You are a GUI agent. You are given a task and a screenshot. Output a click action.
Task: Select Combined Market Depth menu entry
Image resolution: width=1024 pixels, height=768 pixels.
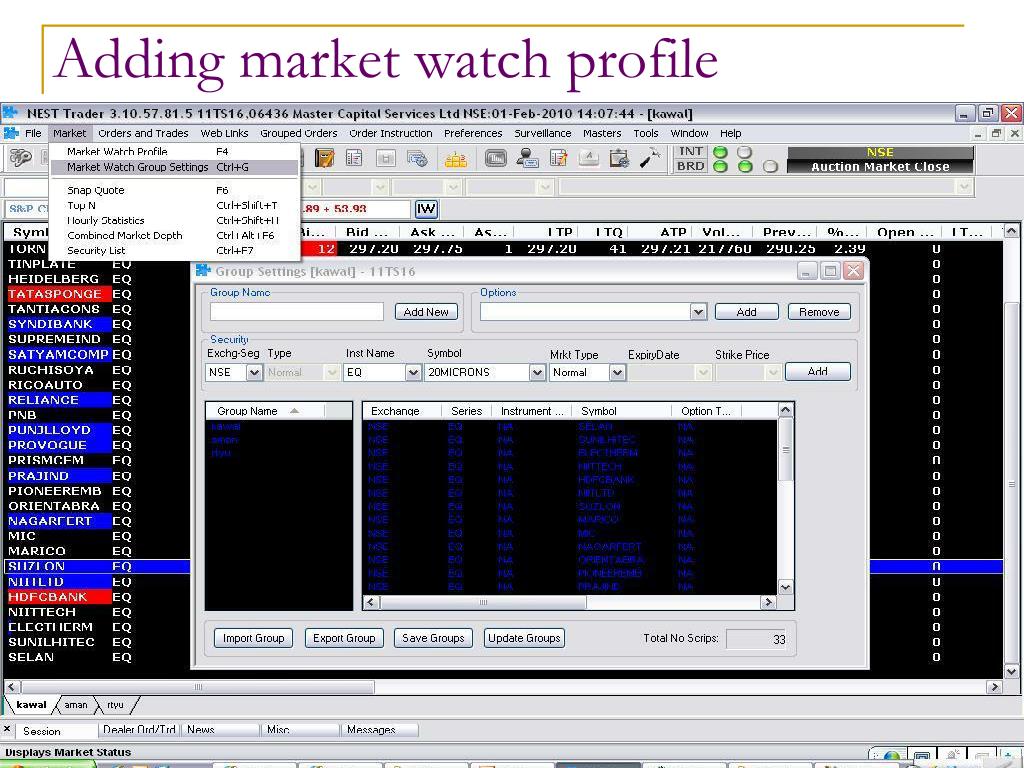(174, 235)
